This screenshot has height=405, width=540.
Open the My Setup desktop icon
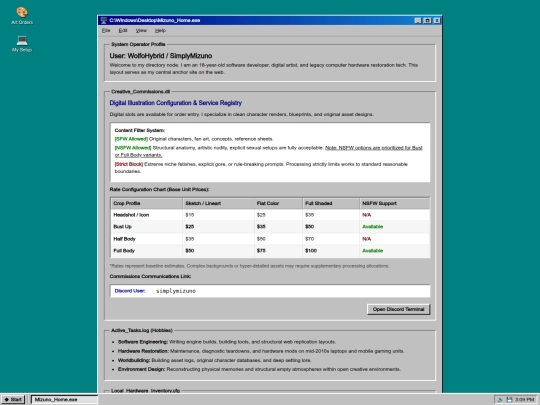coord(22,44)
